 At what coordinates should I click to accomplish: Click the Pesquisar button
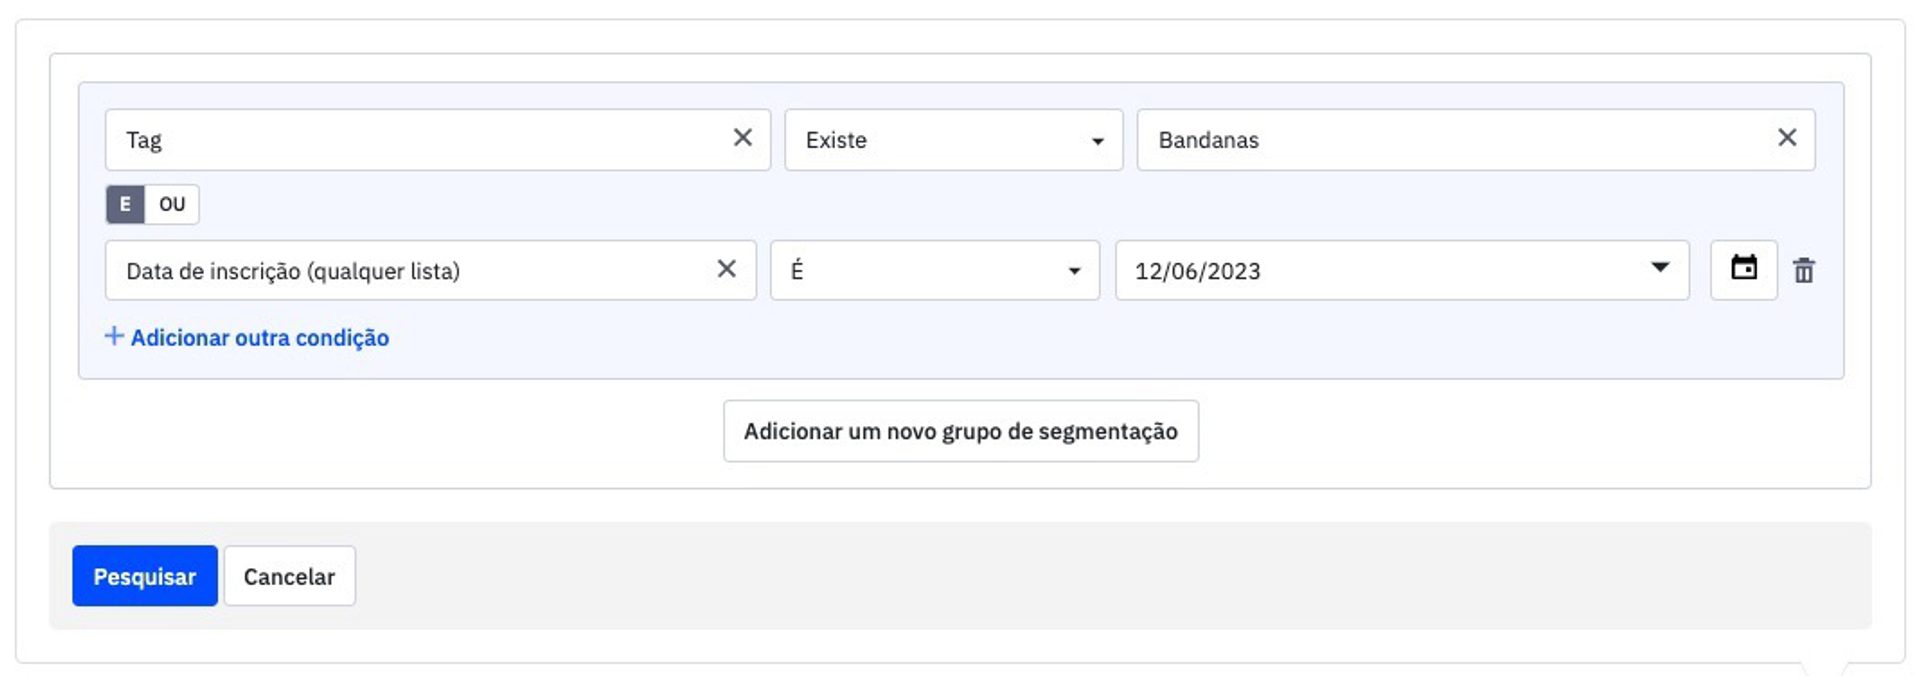pos(144,576)
